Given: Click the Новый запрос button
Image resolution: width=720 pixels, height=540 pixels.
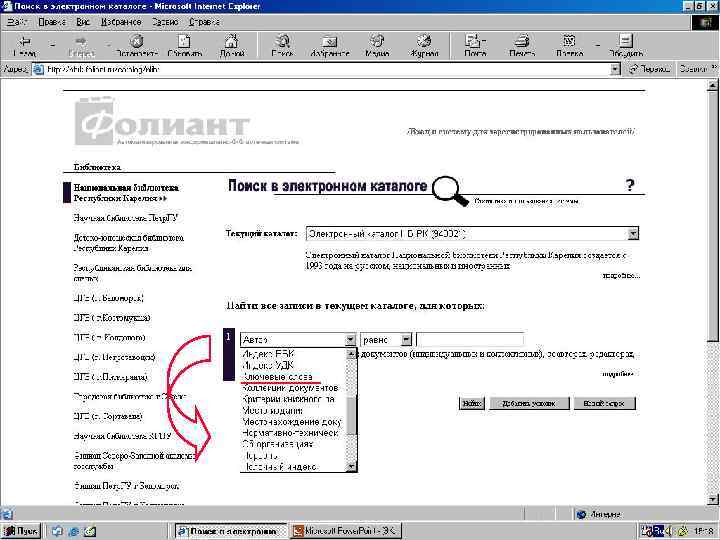Looking at the screenshot, I should (x=604, y=403).
